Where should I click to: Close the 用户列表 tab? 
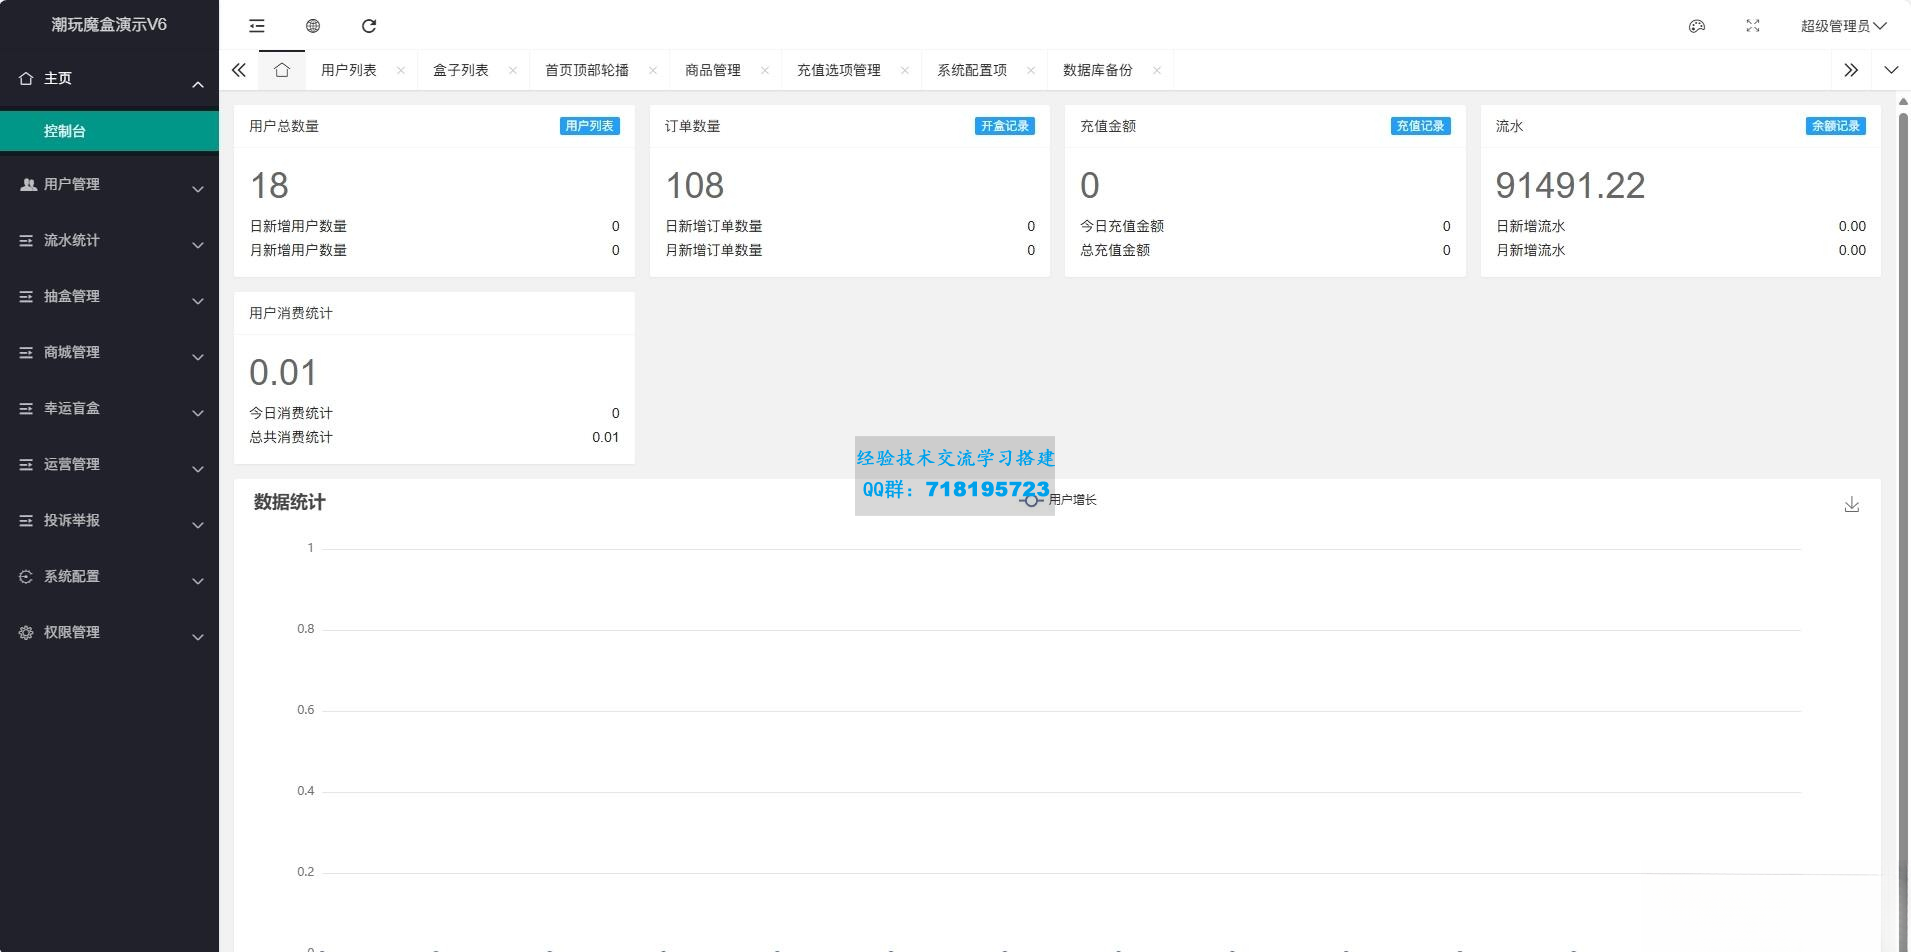click(401, 70)
